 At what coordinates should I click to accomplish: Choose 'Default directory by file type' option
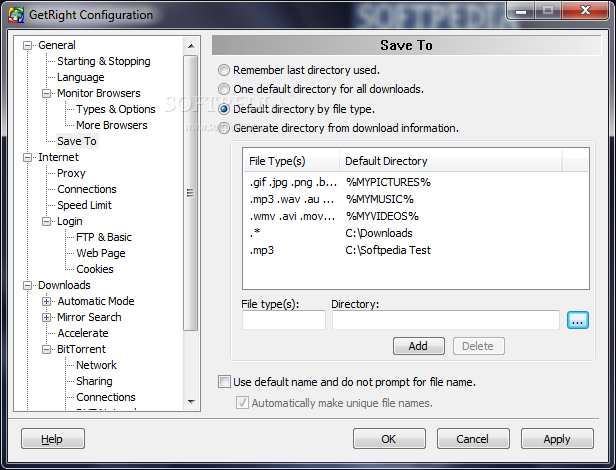pos(224,109)
